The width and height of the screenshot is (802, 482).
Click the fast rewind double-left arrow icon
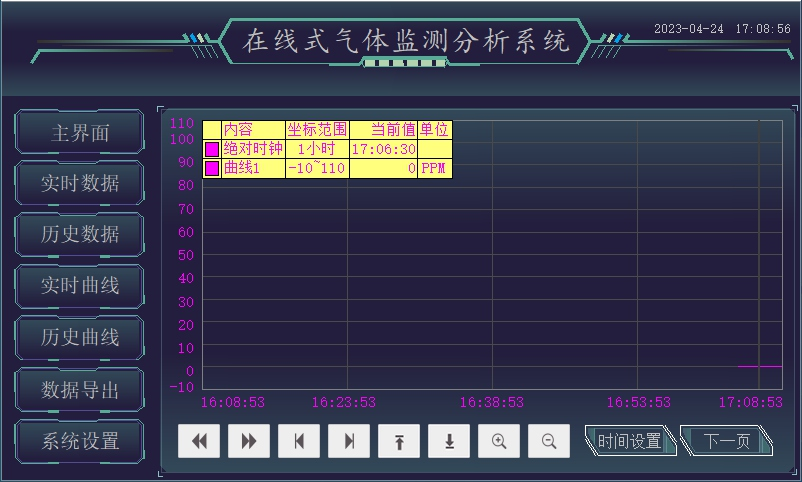click(199, 441)
